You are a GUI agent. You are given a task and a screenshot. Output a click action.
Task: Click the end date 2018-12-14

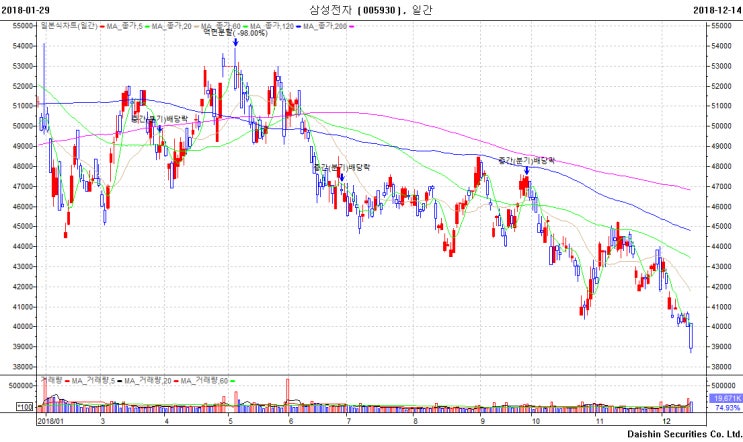[x=717, y=10]
